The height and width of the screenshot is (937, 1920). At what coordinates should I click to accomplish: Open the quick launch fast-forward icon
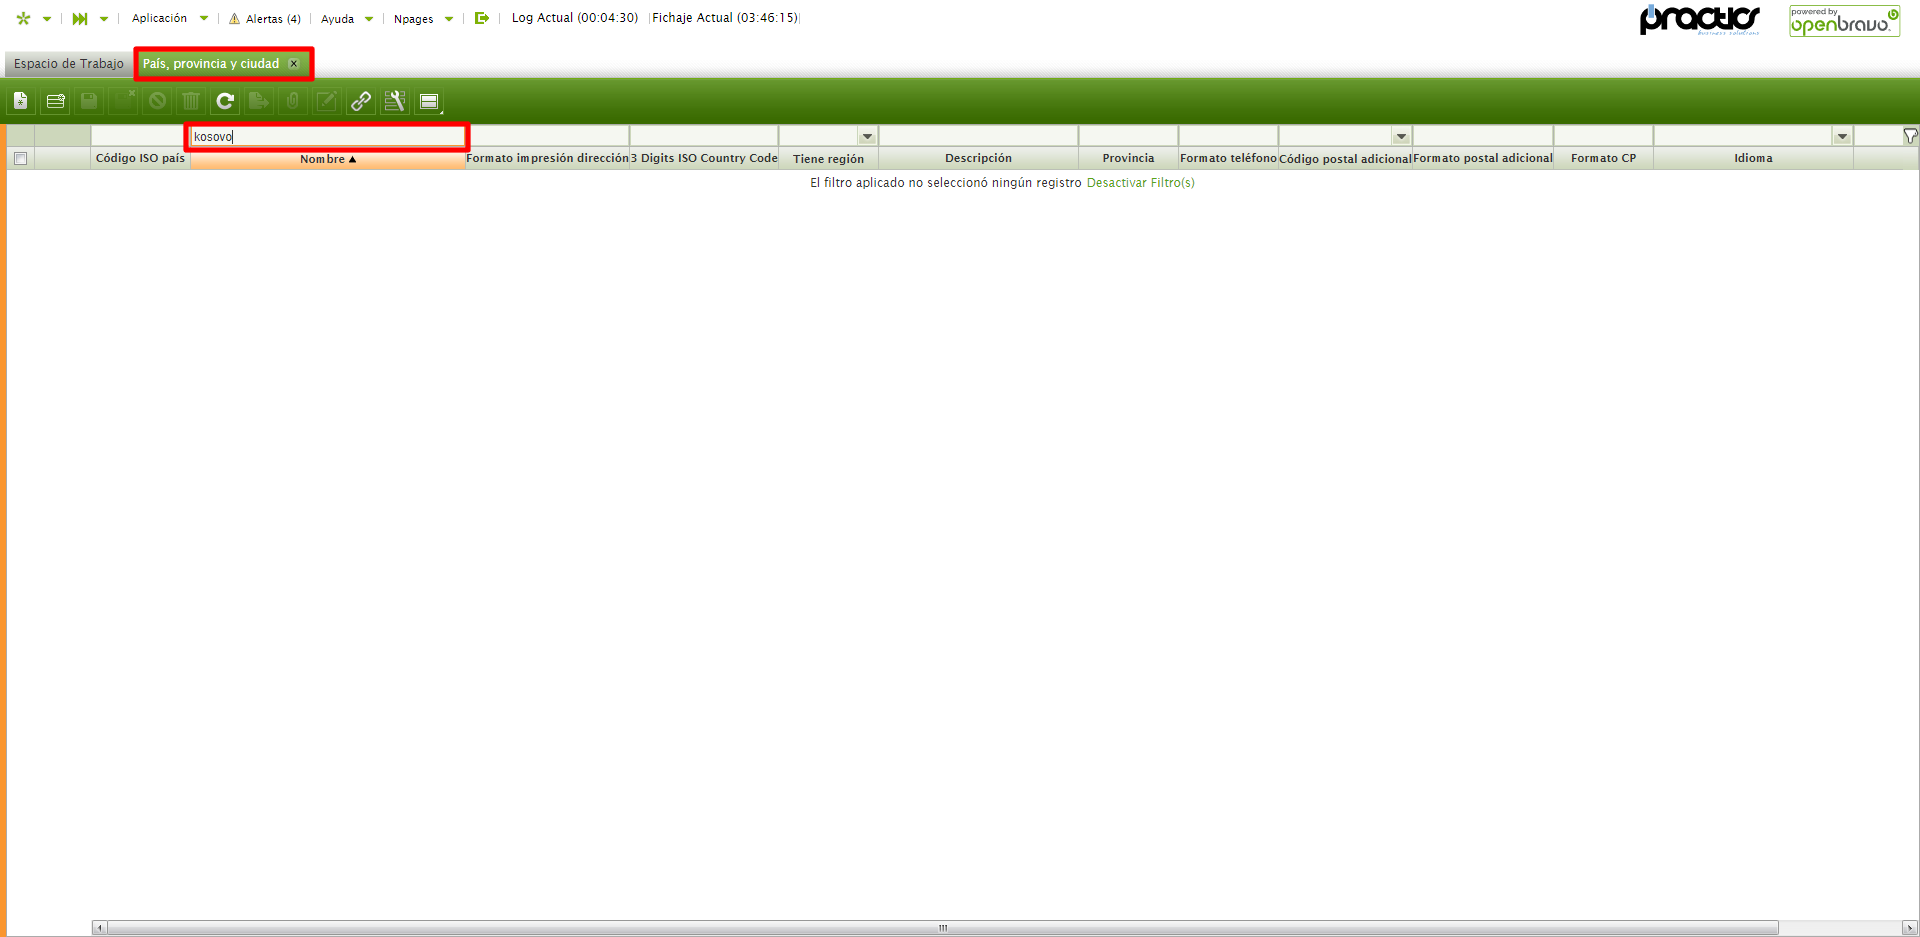pos(80,18)
